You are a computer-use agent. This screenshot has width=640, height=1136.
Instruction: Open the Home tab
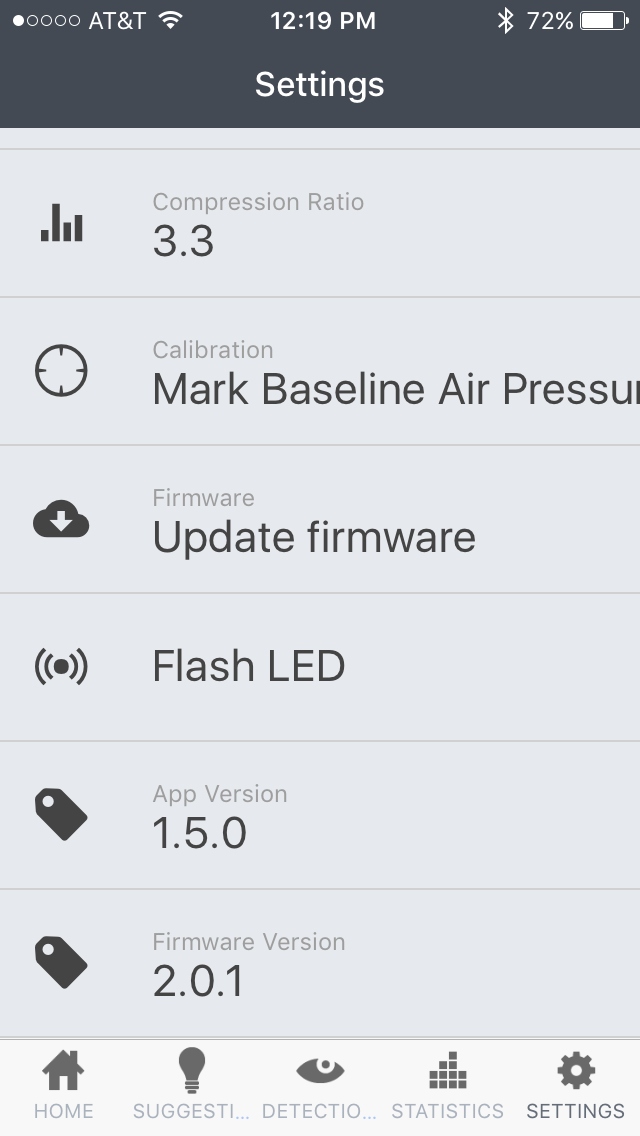[63, 1086]
